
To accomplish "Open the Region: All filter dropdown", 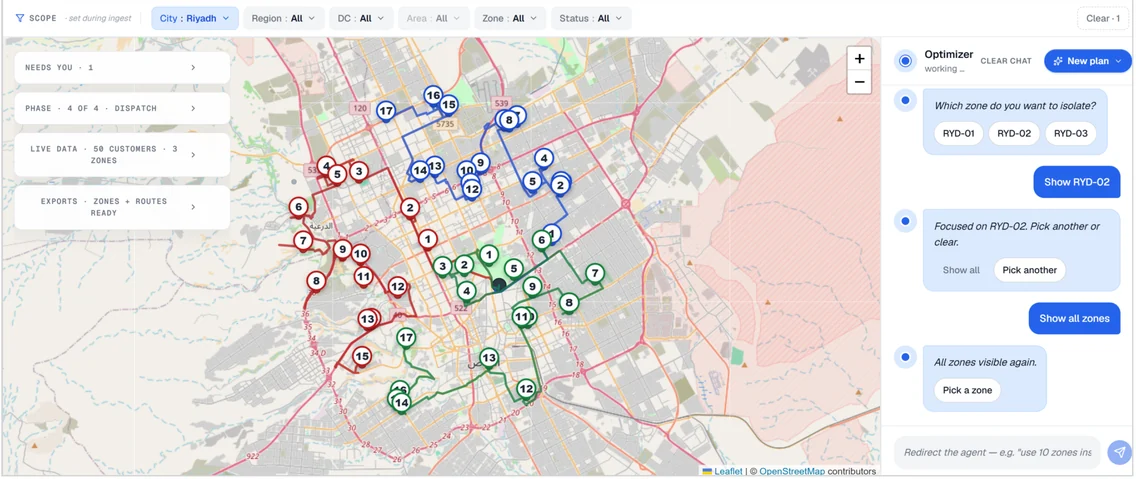I will point(283,18).
